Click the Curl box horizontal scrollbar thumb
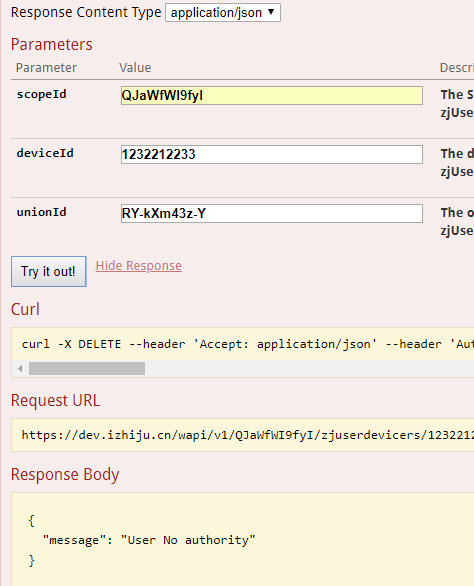 (87, 368)
